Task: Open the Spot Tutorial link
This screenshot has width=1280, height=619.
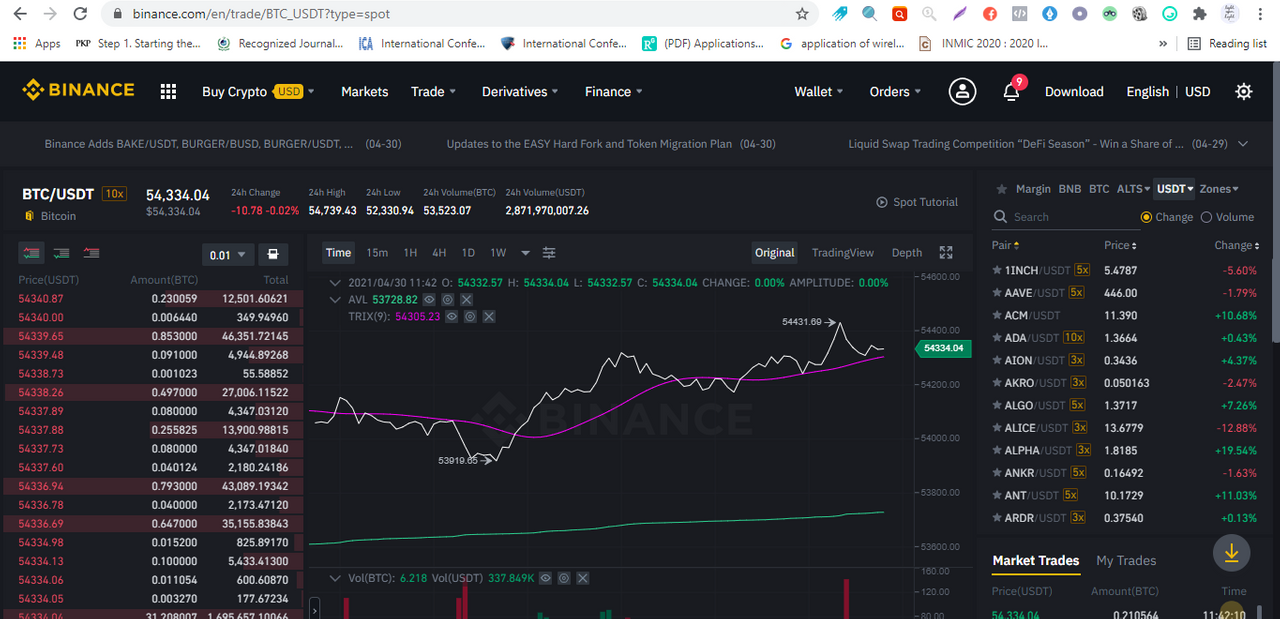Action: coord(917,202)
